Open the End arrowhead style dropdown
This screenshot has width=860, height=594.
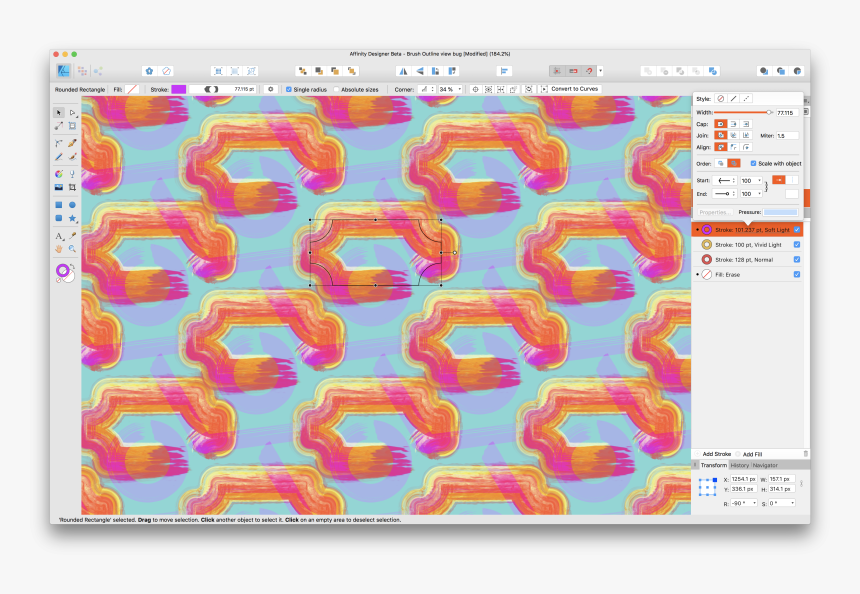(x=725, y=194)
